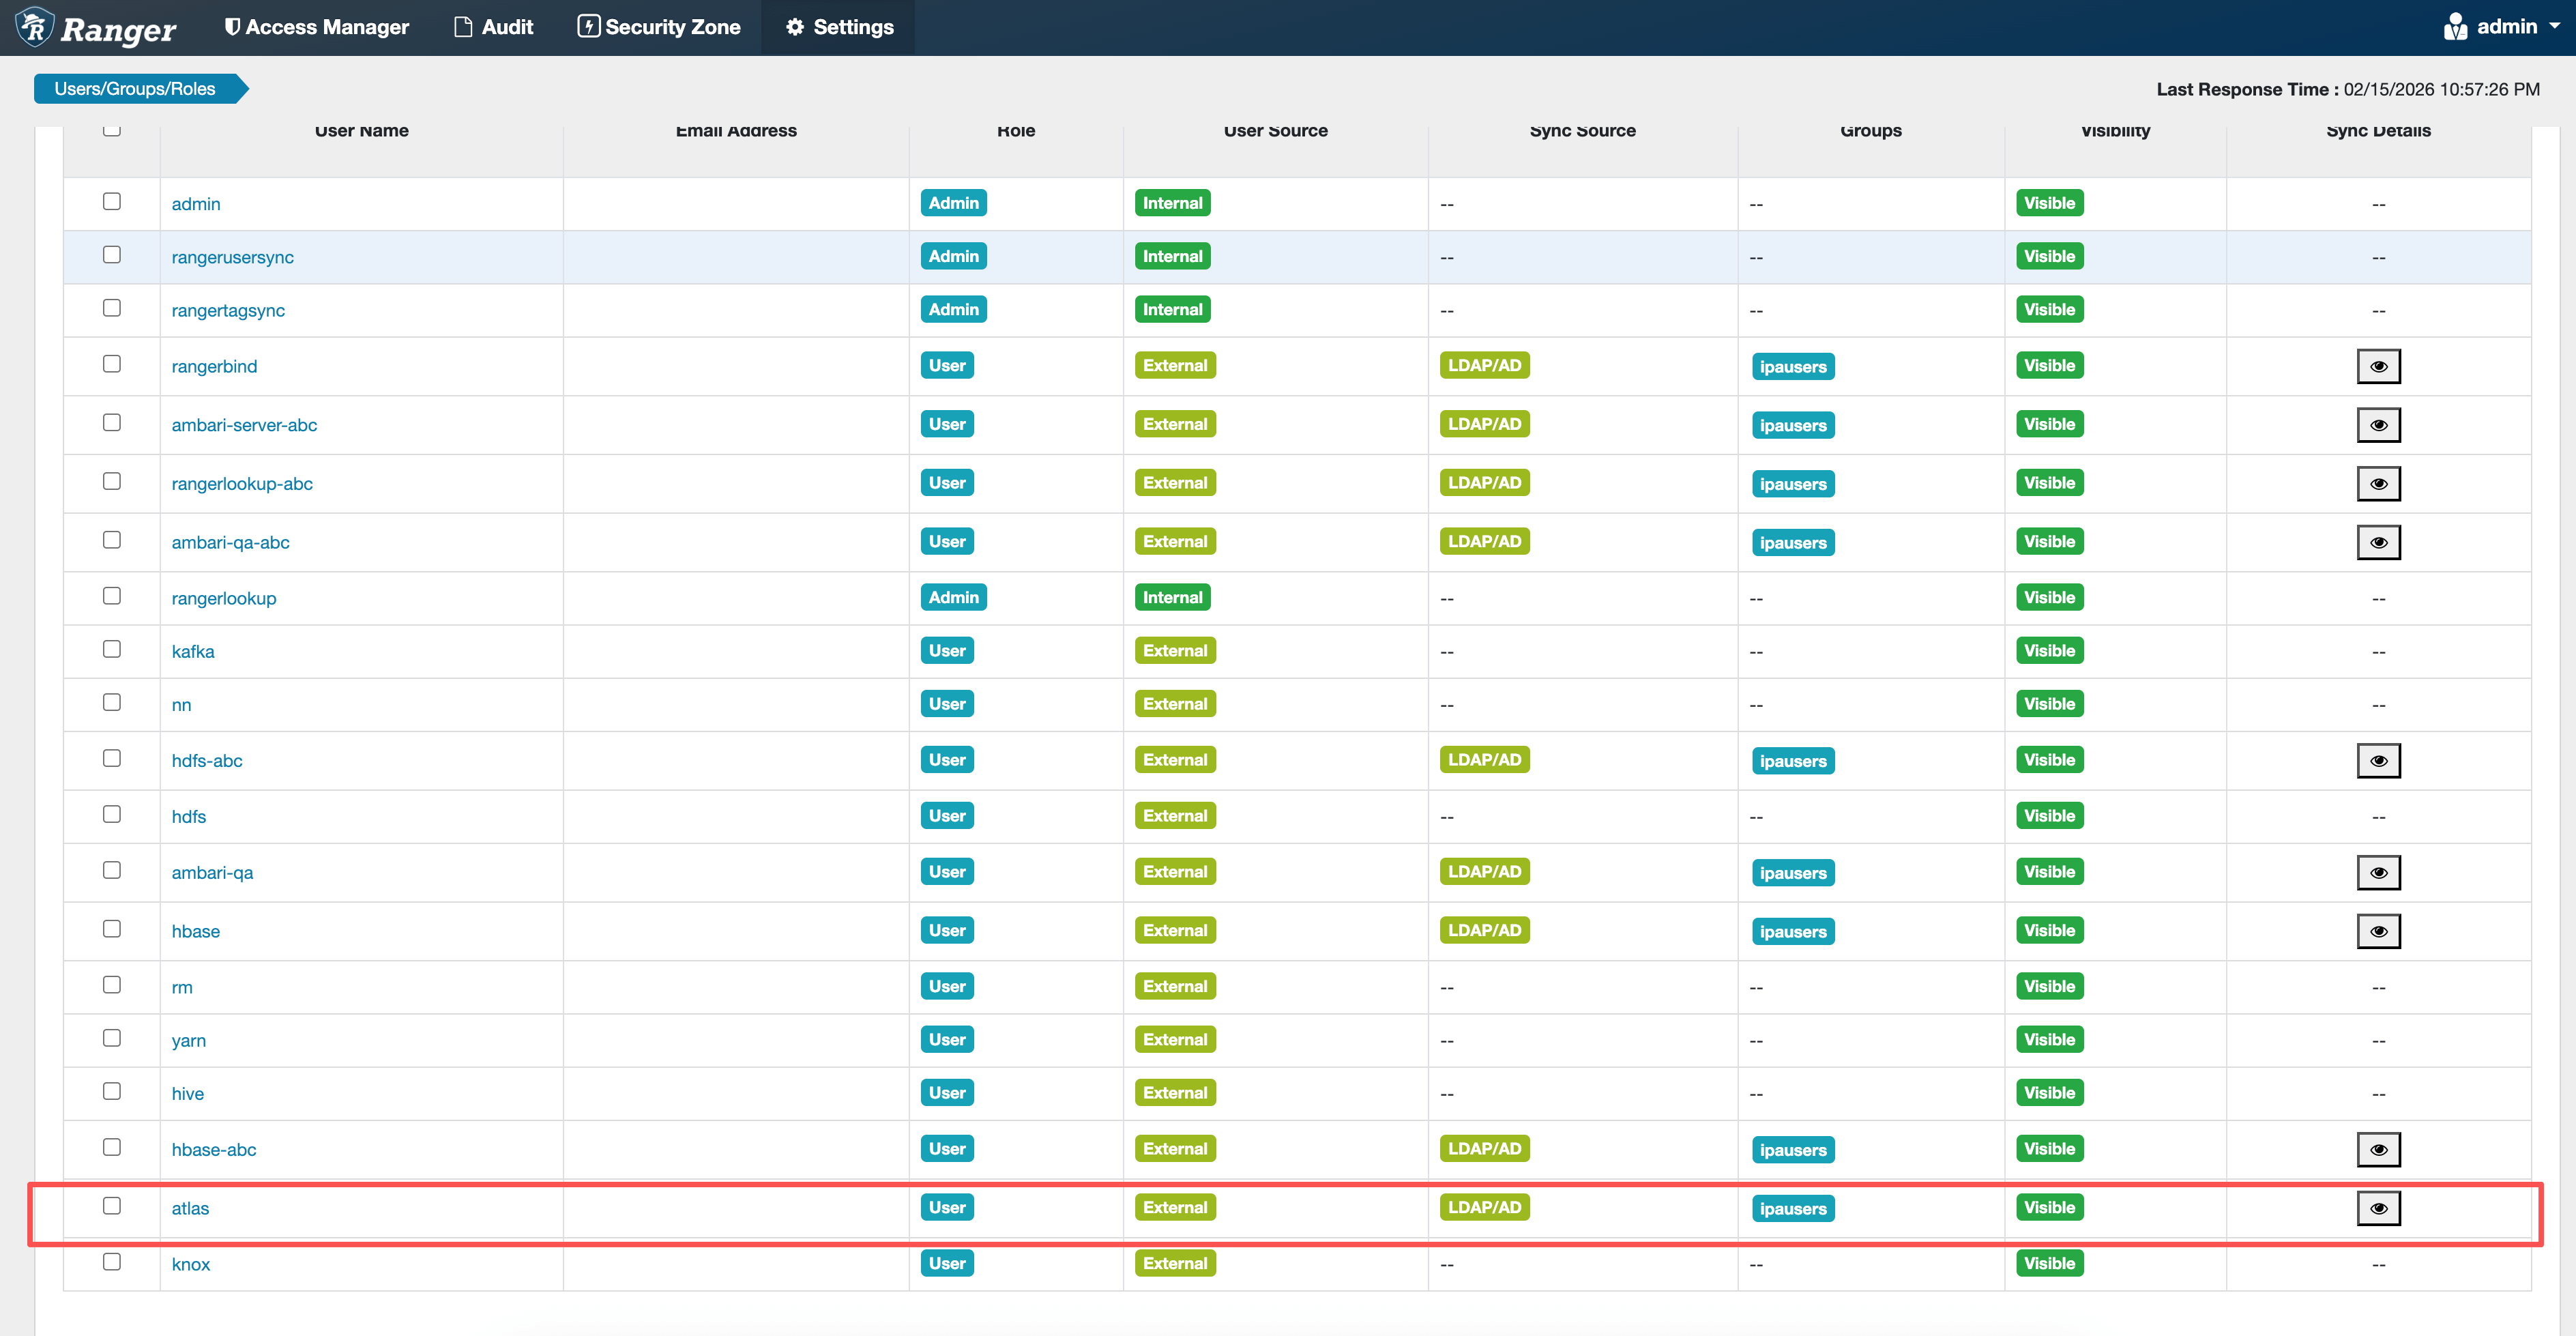Check the checkbox for rangerusersync
The width and height of the screenshot is (2576, 1336).
point(112,255)
